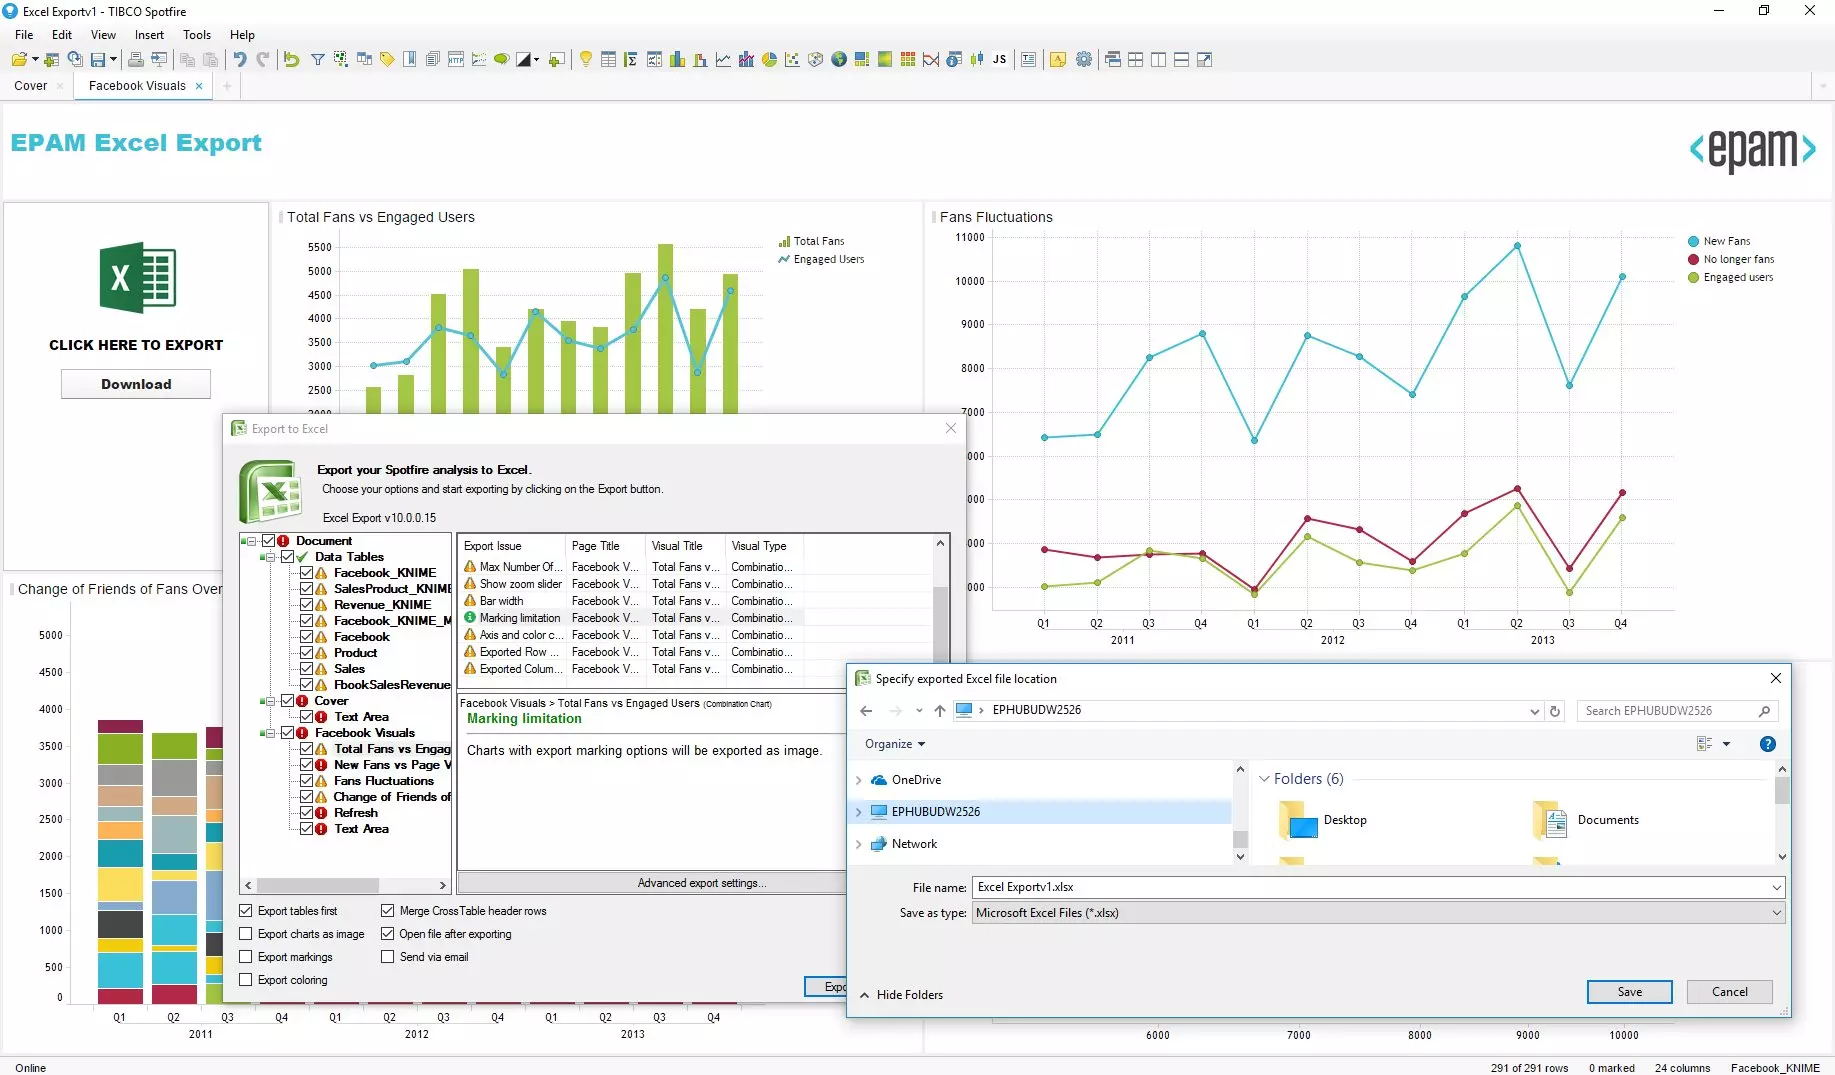Click the JS visualization toolbar icon
This screenshot has height=1075, width=1835.
coord(1000,60)
